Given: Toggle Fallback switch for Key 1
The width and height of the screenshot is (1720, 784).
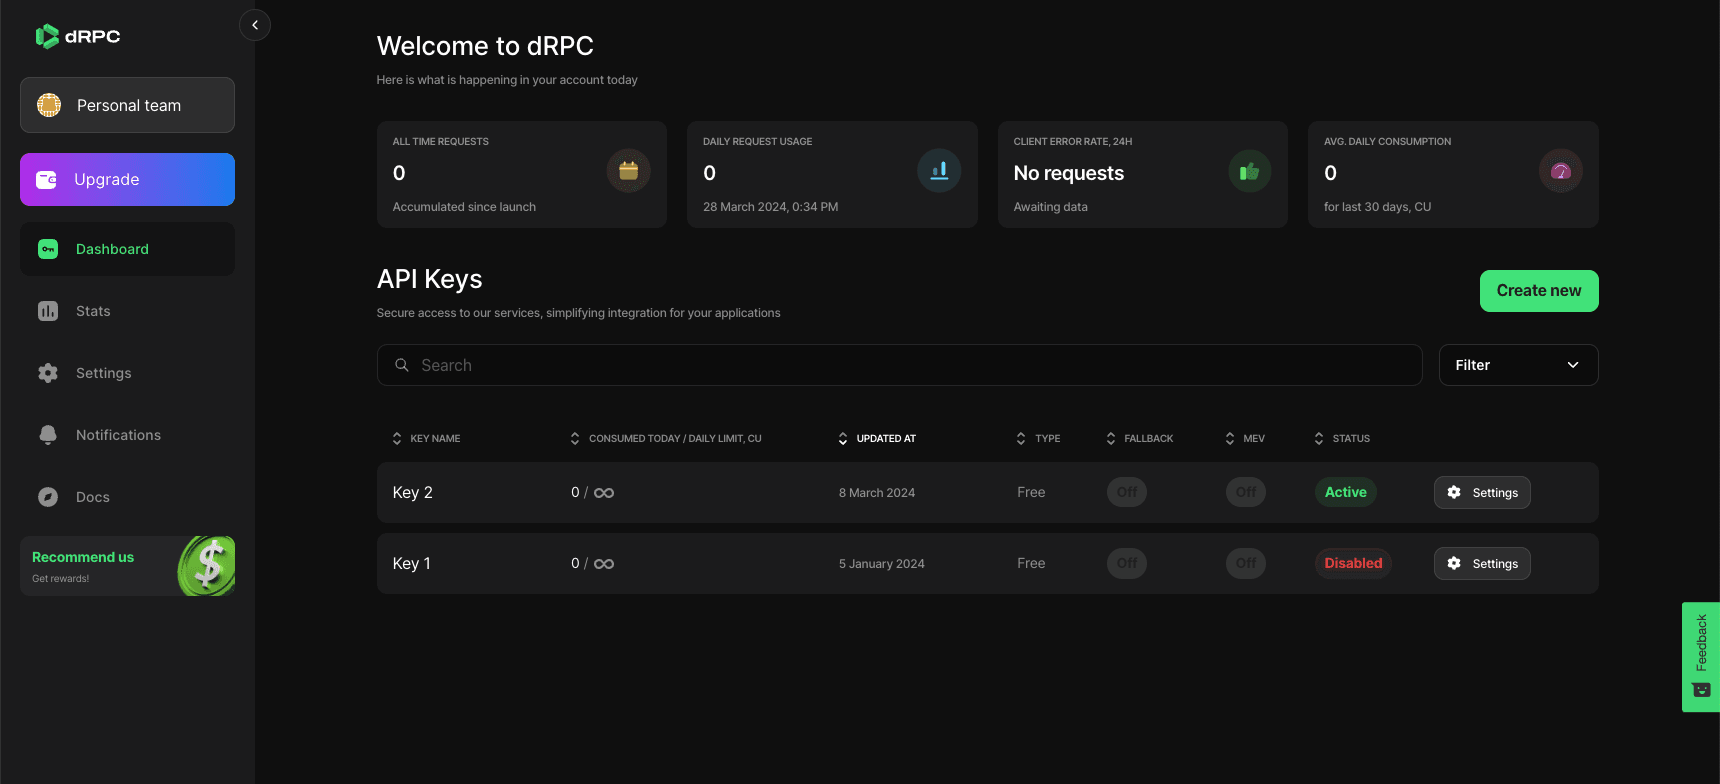Looking at the screenshot, I should tap(1126, 563).
